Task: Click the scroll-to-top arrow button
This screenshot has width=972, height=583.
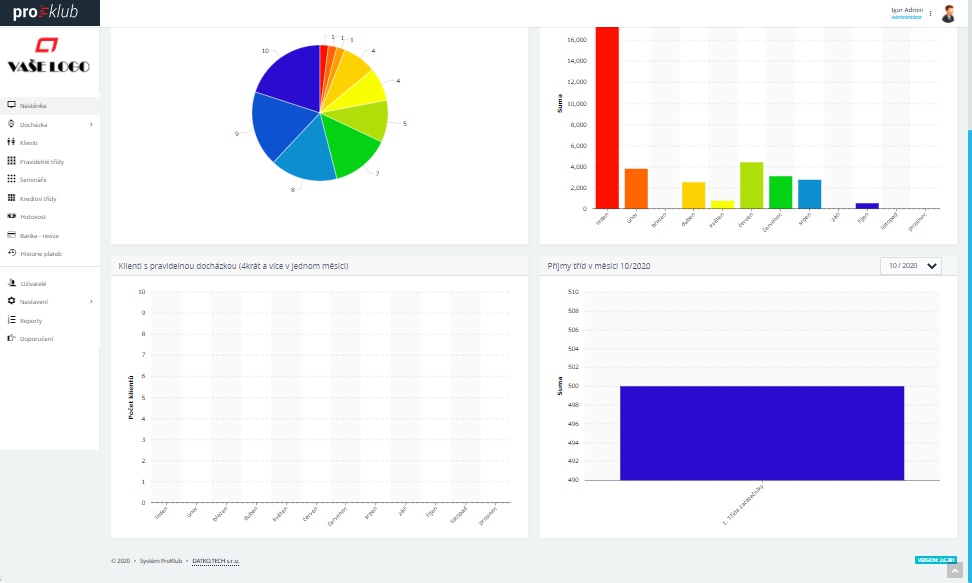Action: [953, 571]
